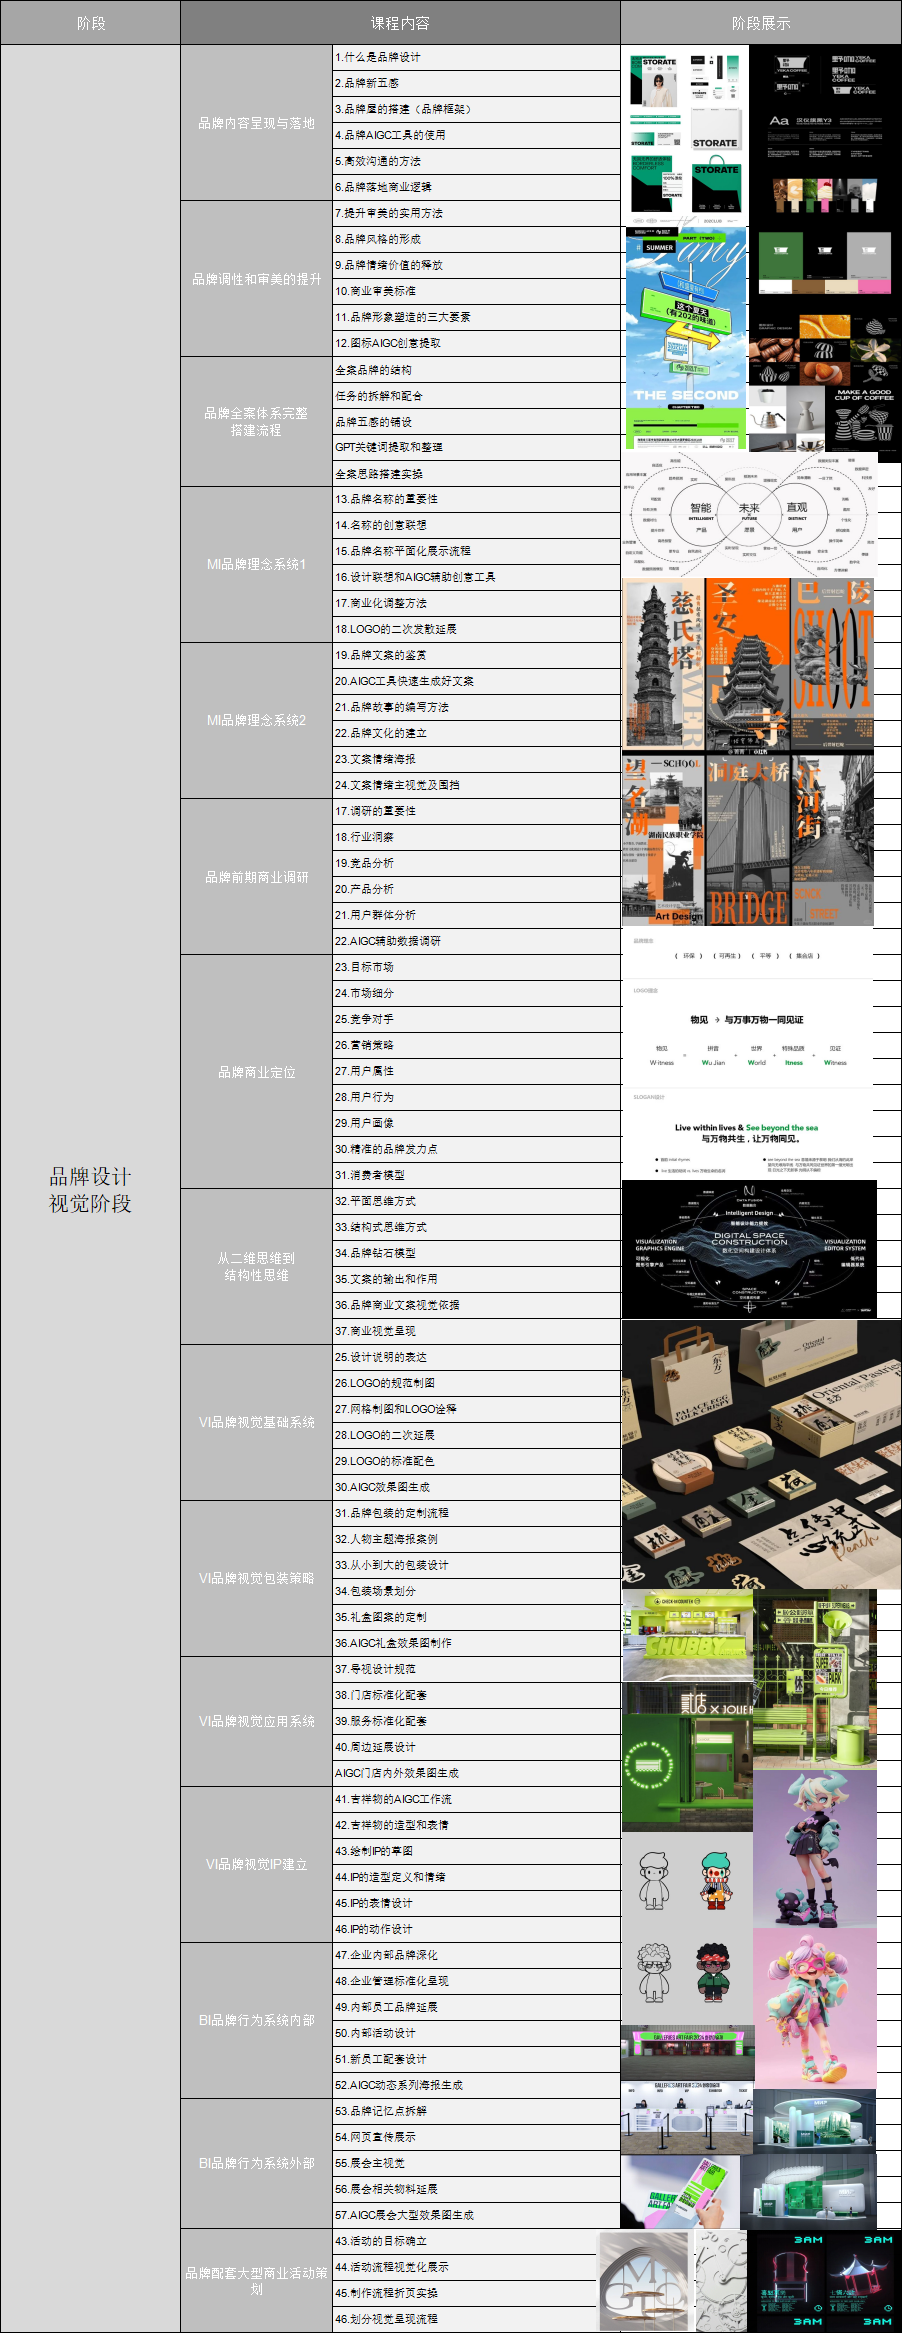Select the 品牌前期商业调研 module cell
The height and width of the screenshot is (2334, 903).
click(x=256, y=877)
